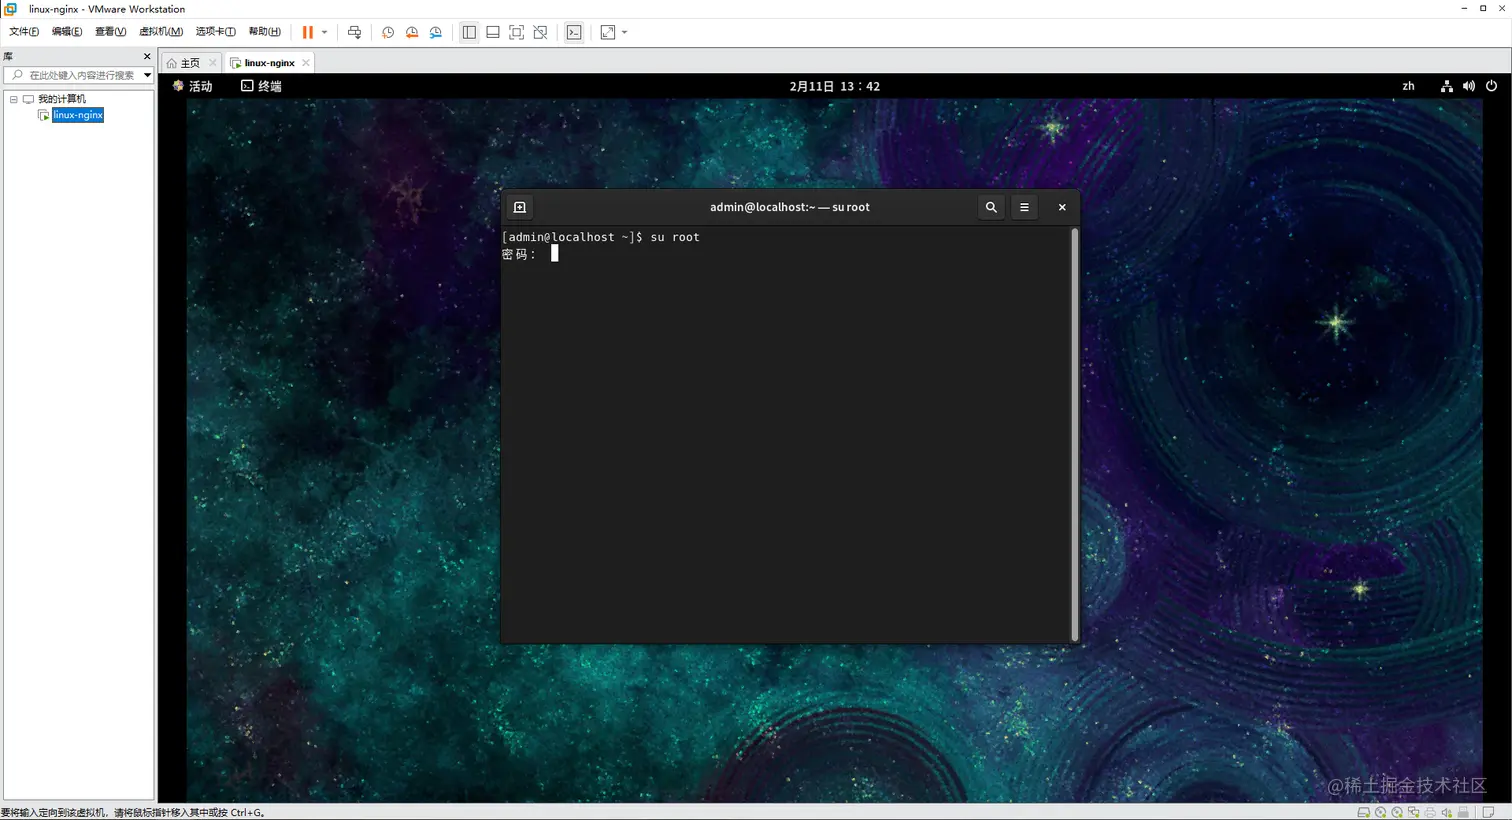Click the volume speaker icon in GNOME bar
Viewport: 1512px width, 820px height.
(x=1469, y=86)
